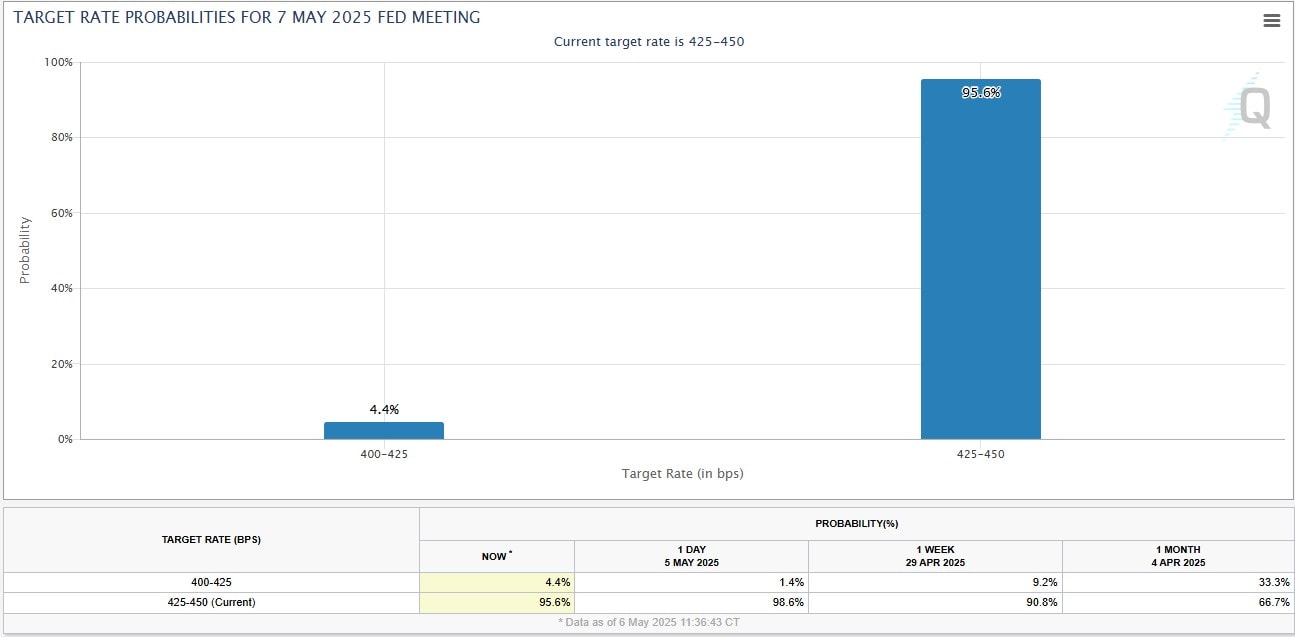1295x637 pixels.
Task: Click the NOW column header
Action: 496,556
